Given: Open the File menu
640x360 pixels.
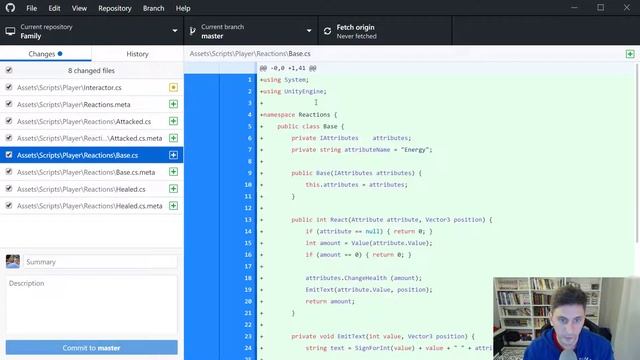Looking at the screenshot, I should tap(31, 8).
